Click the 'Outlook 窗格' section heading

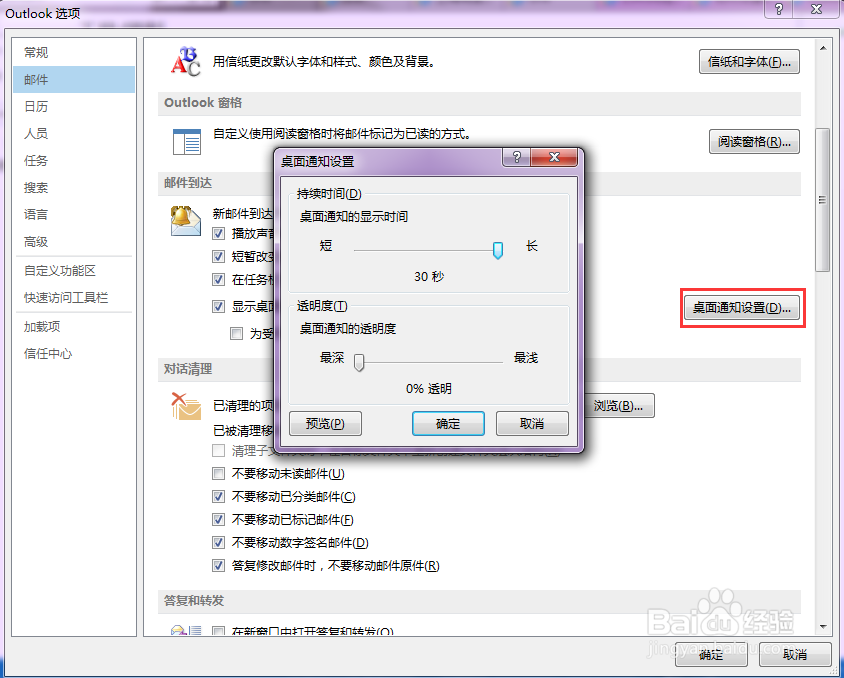(x=203, y=103)
